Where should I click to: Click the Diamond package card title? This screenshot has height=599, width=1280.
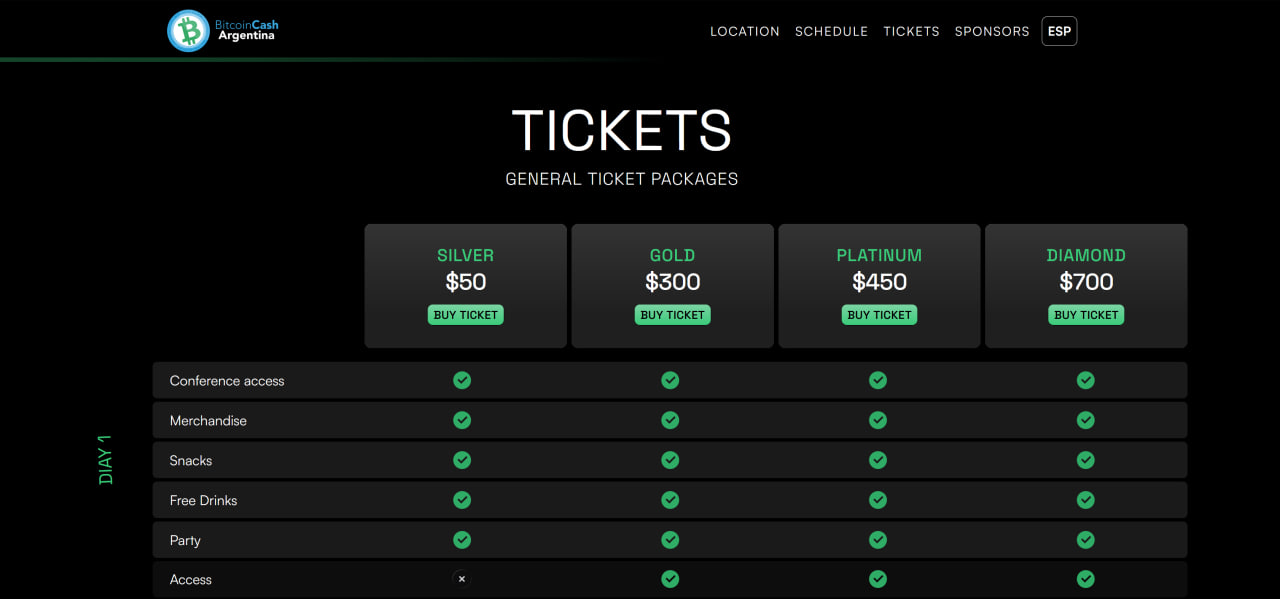click(x=1086, y=255)
